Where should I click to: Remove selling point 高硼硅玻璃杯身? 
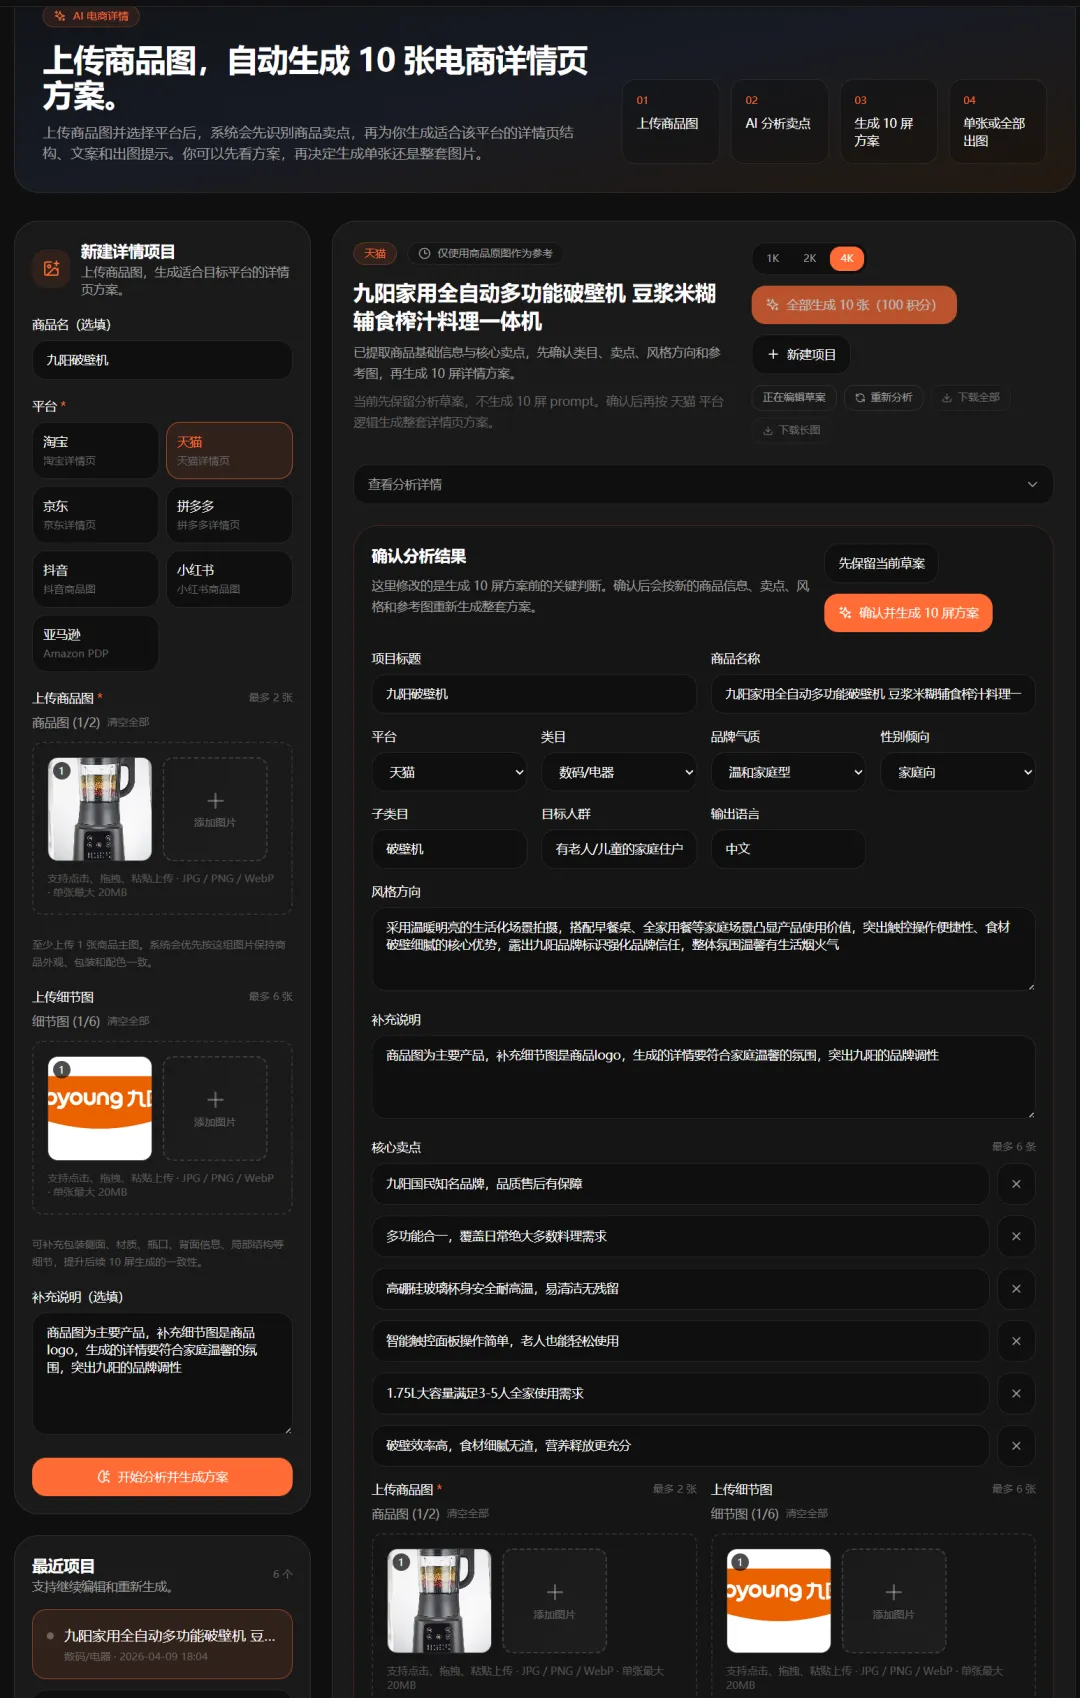click(1016, 1289)
